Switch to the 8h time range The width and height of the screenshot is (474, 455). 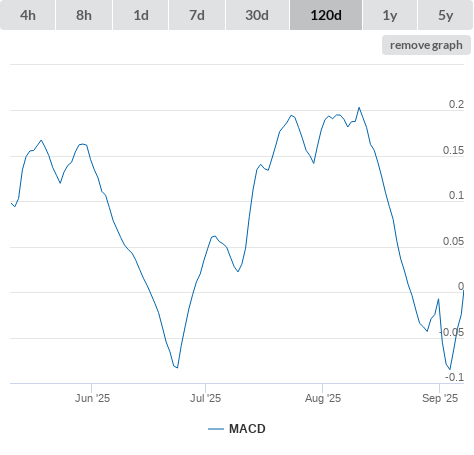point(84,15)
